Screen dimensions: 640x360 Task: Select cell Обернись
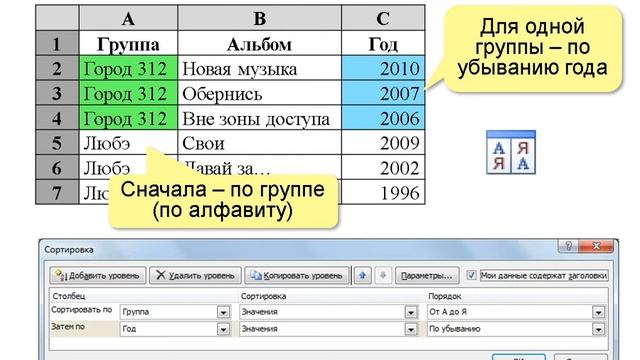[260, 93]
